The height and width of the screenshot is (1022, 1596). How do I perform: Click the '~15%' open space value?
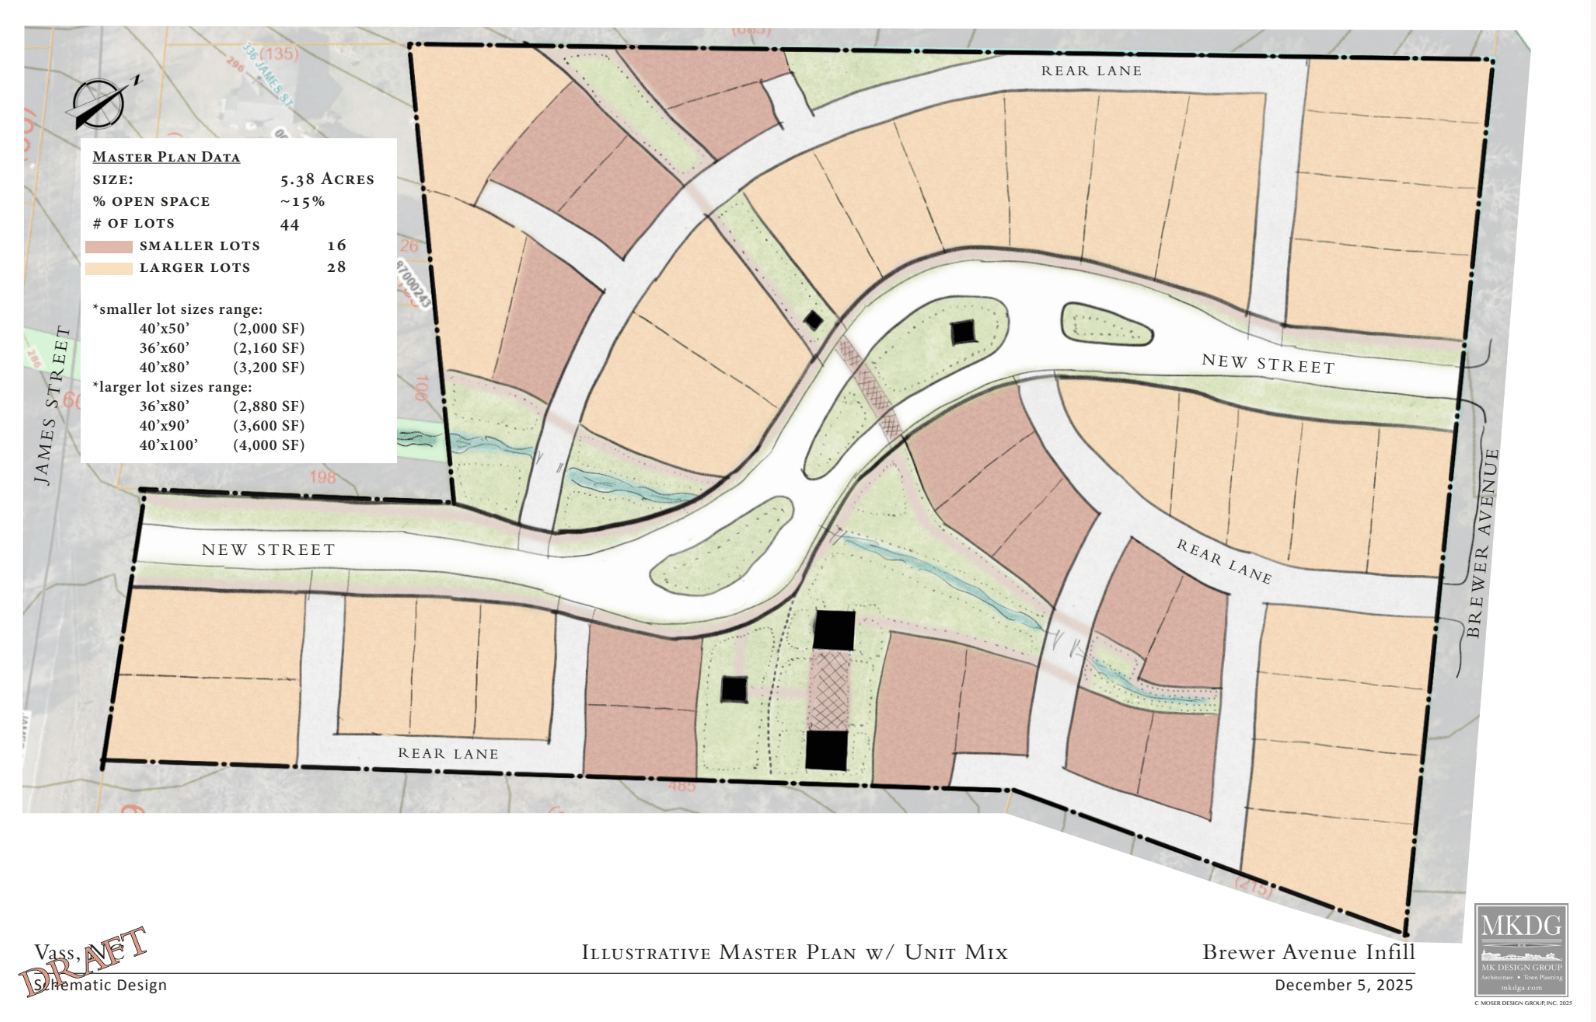(x=303, y=201)
